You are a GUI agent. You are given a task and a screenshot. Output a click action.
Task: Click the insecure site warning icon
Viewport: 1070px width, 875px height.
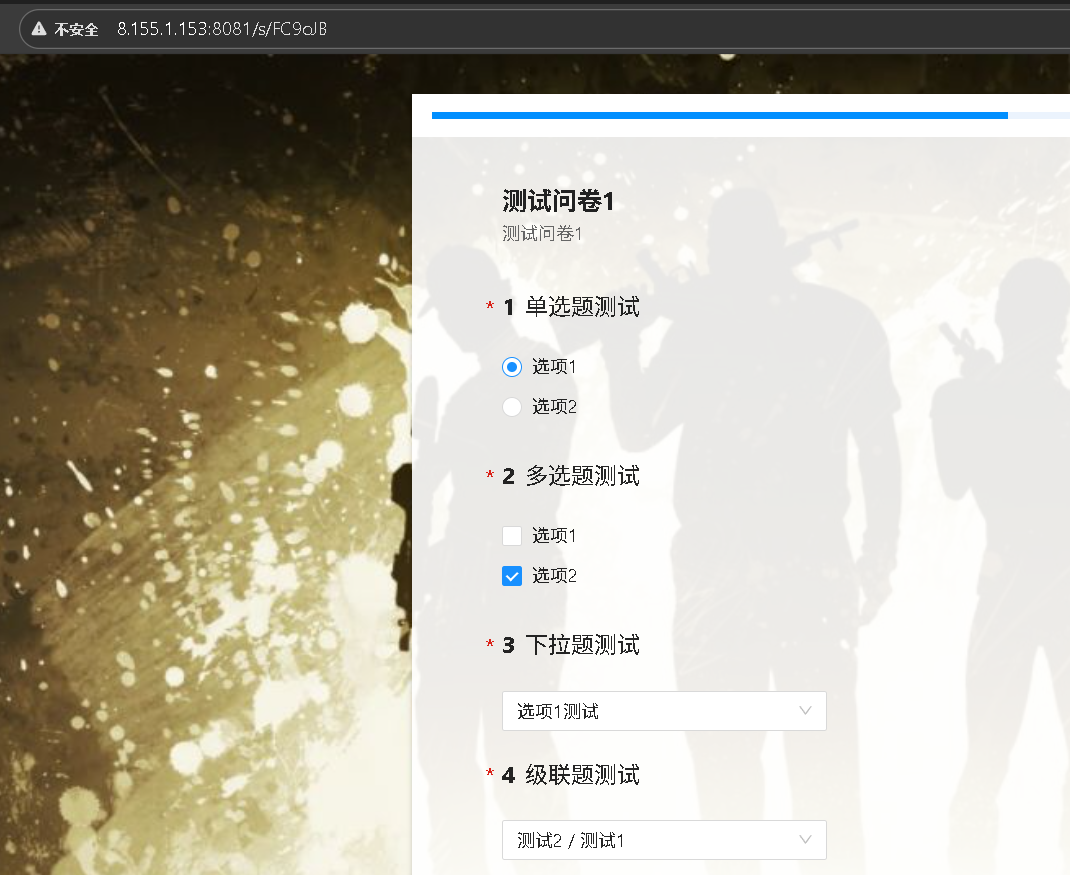coord(39,29)
